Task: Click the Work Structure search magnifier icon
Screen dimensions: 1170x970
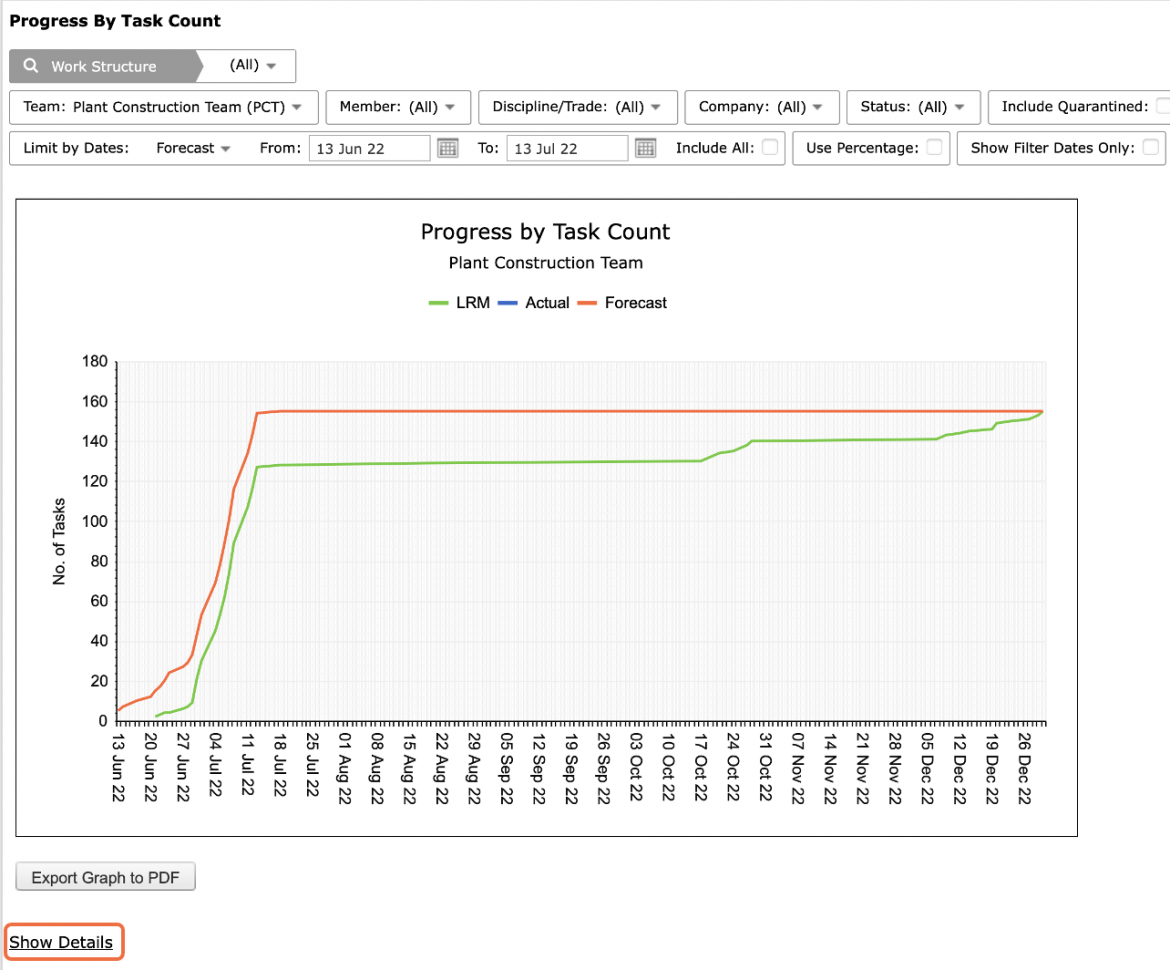Action: 31,66
